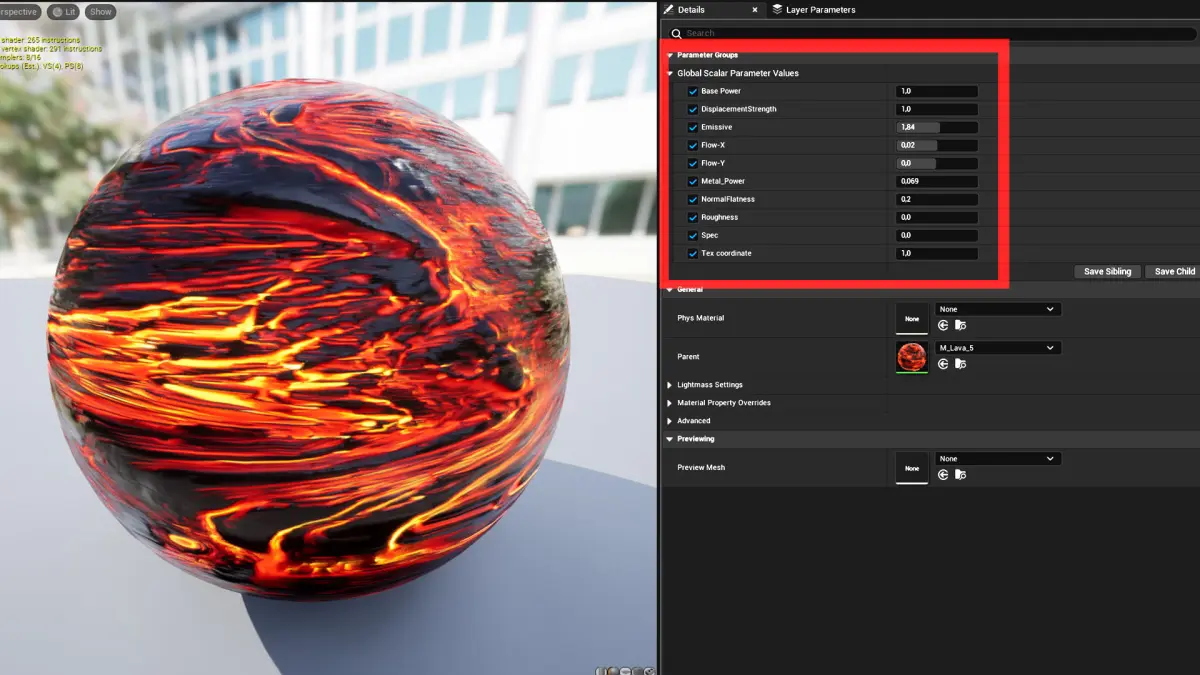Open the Lit view mode menu
The height and width of the screenshot is (675, 1200).
tap(64, 12)
